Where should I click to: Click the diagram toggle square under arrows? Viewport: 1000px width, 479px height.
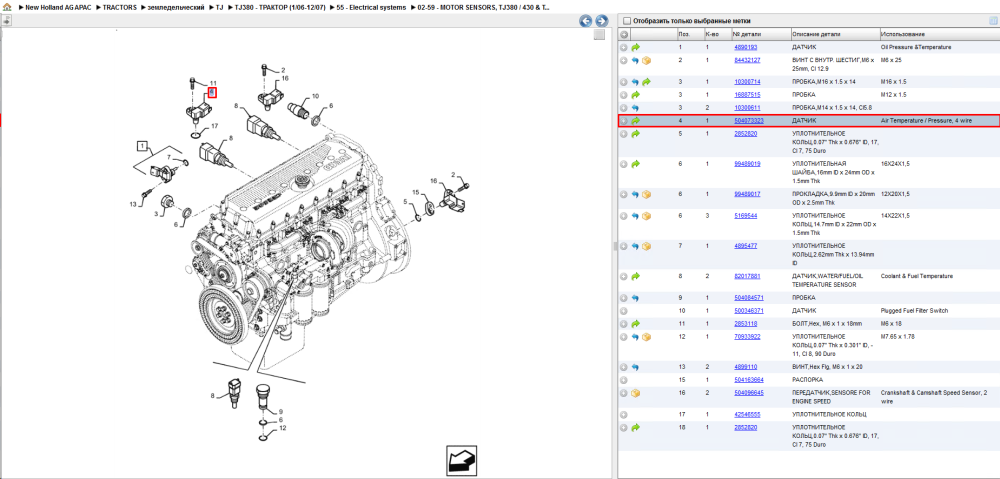click(599, 34)
